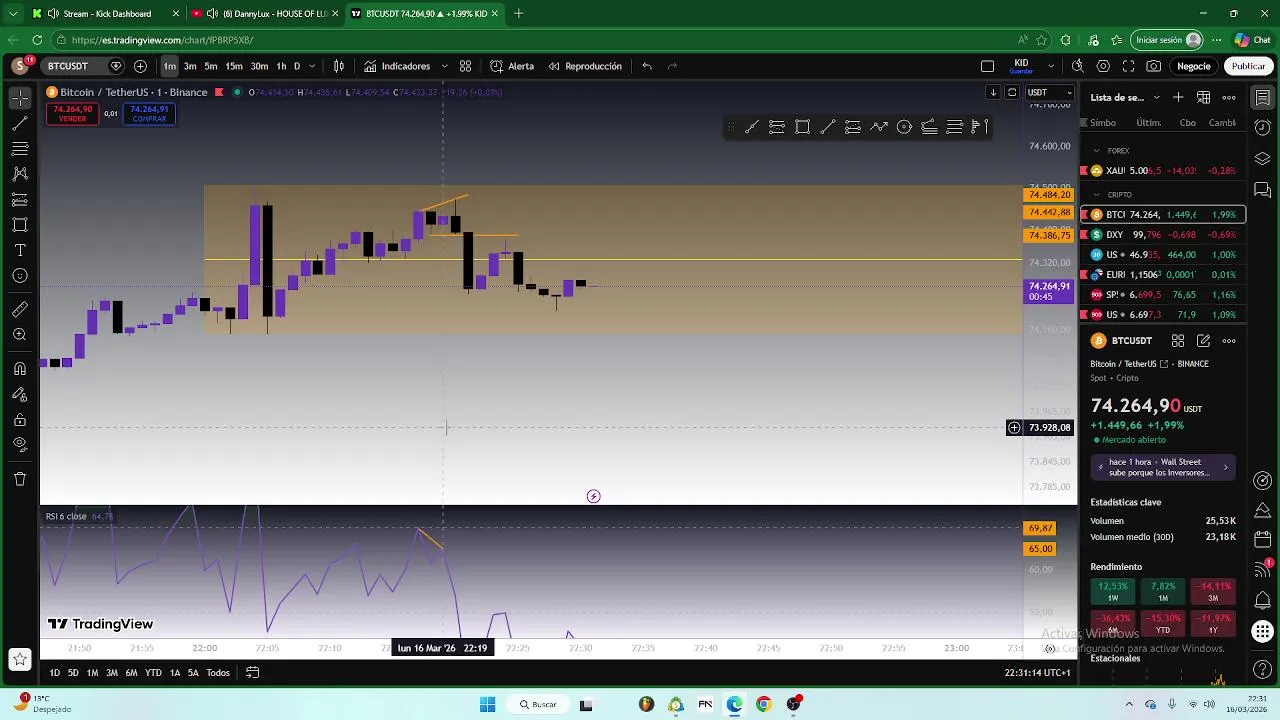1280x720 pixels.
Task: Select the 1m timeframe
Action: (170, 66)
